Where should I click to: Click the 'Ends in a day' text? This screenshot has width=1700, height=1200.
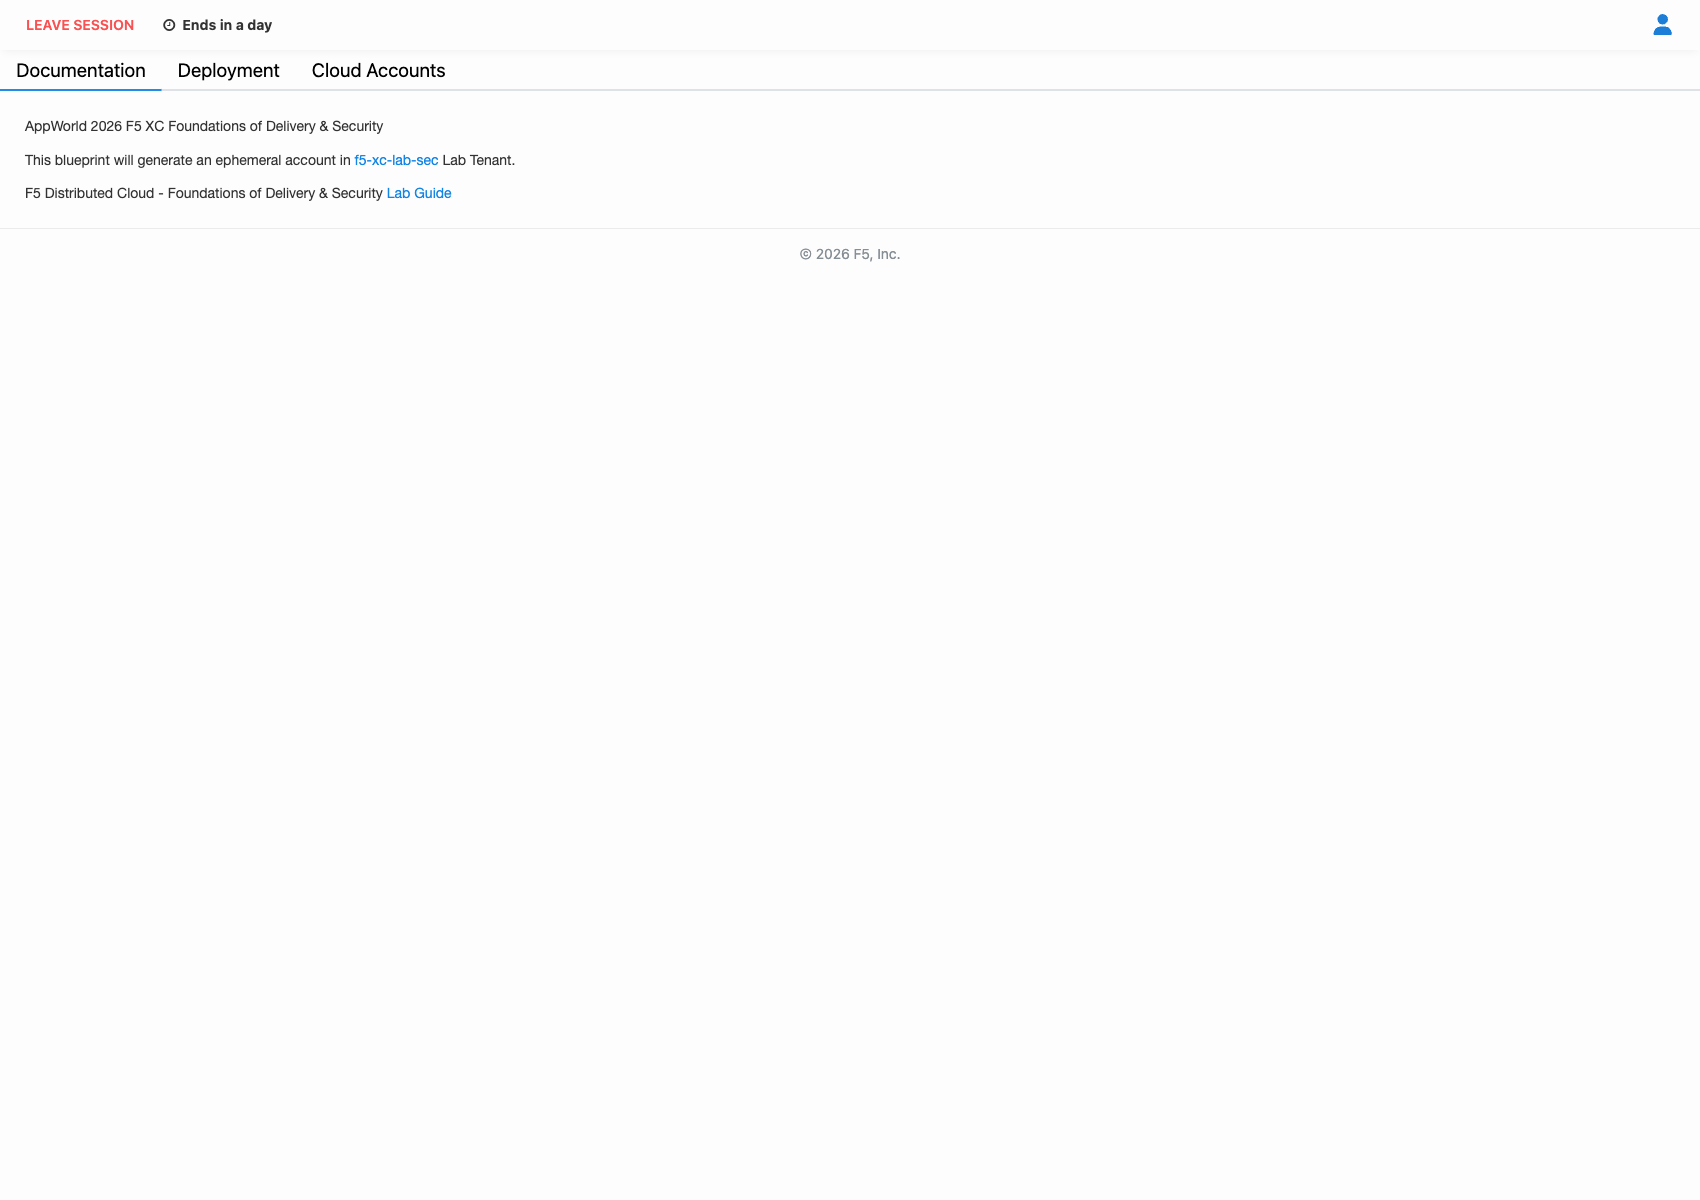(x=227, y=25)
